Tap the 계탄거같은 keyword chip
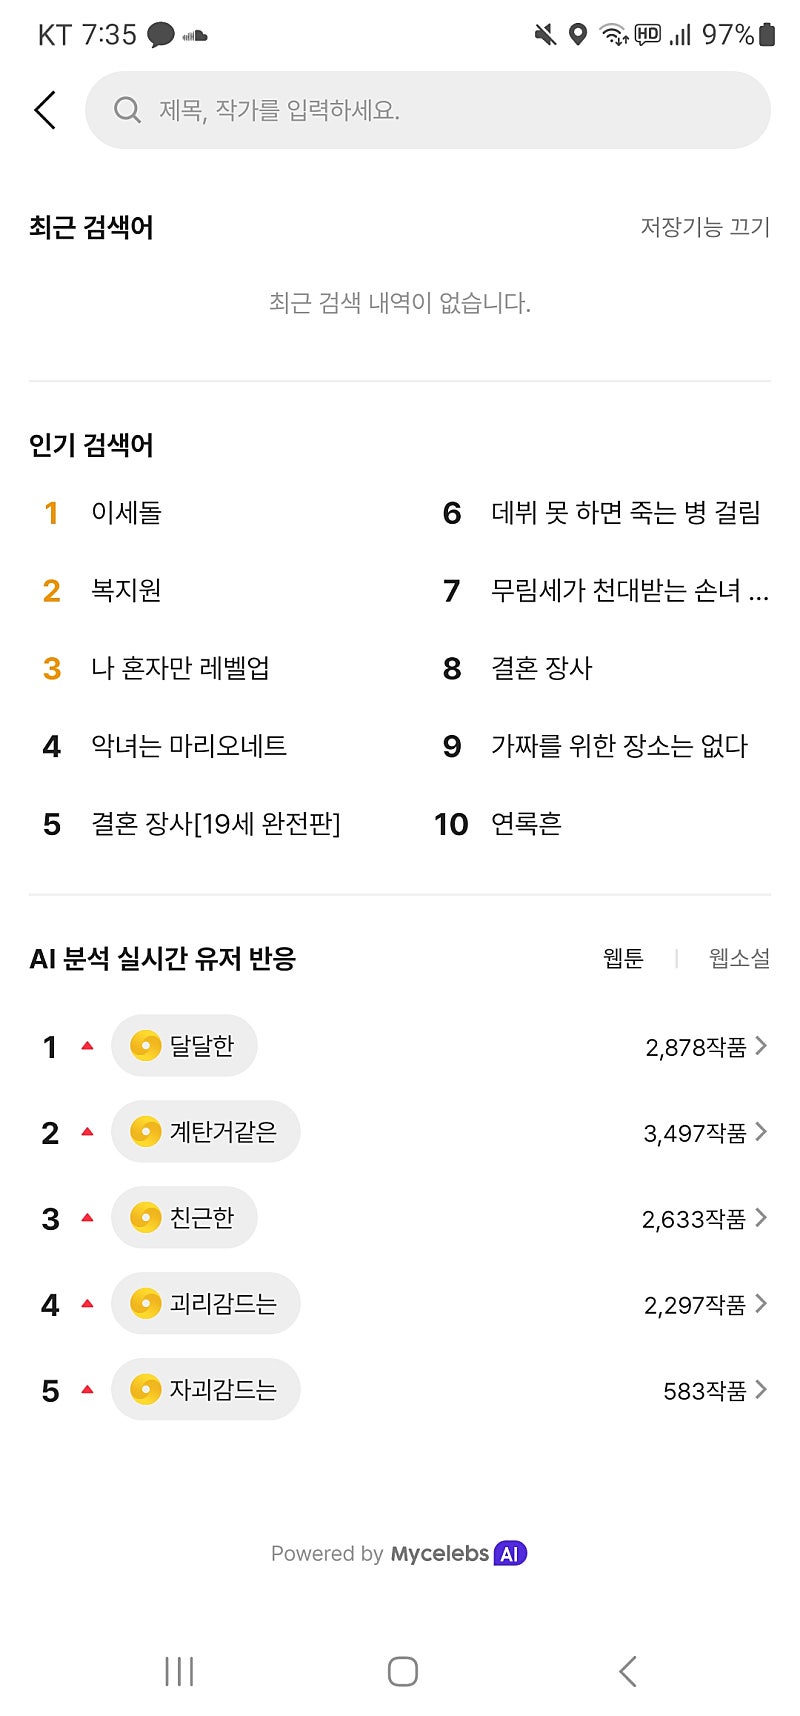Viewport: 800px width, 1716px height. pyautogui.click(x=206, y=1132)
